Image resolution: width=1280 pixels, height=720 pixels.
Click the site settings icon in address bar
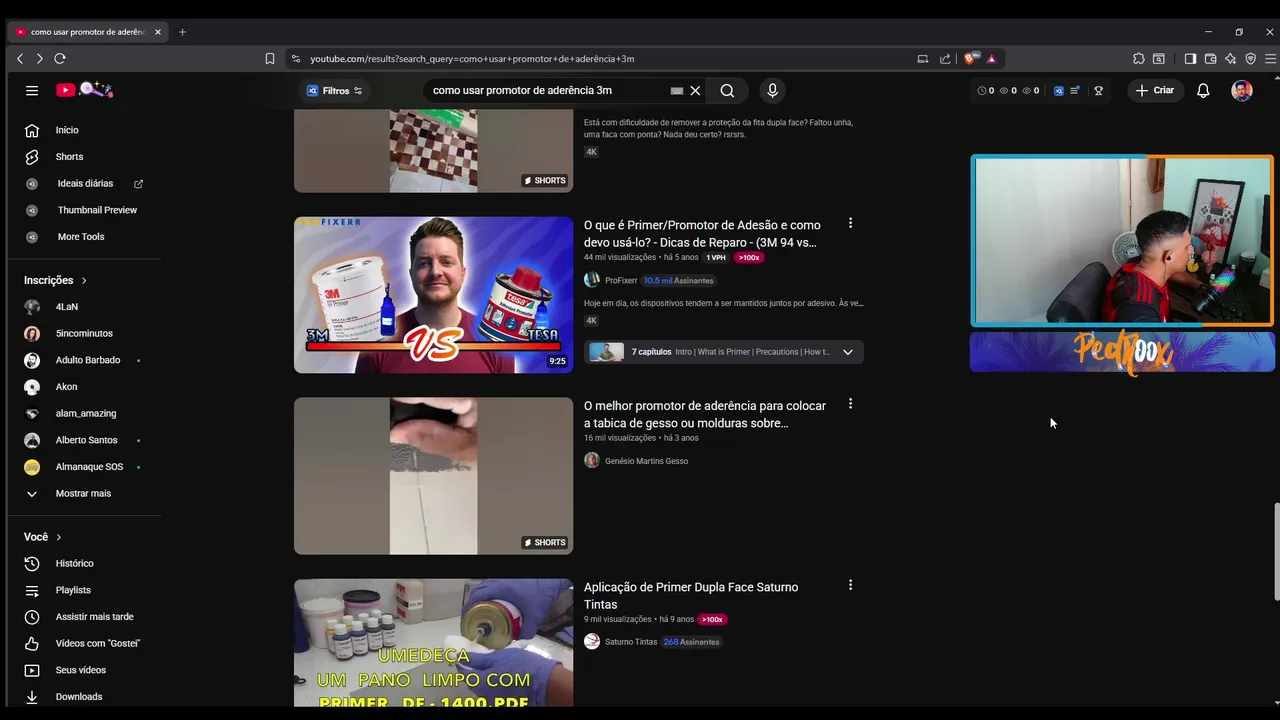pyautogui.click(x=295, y=59)
